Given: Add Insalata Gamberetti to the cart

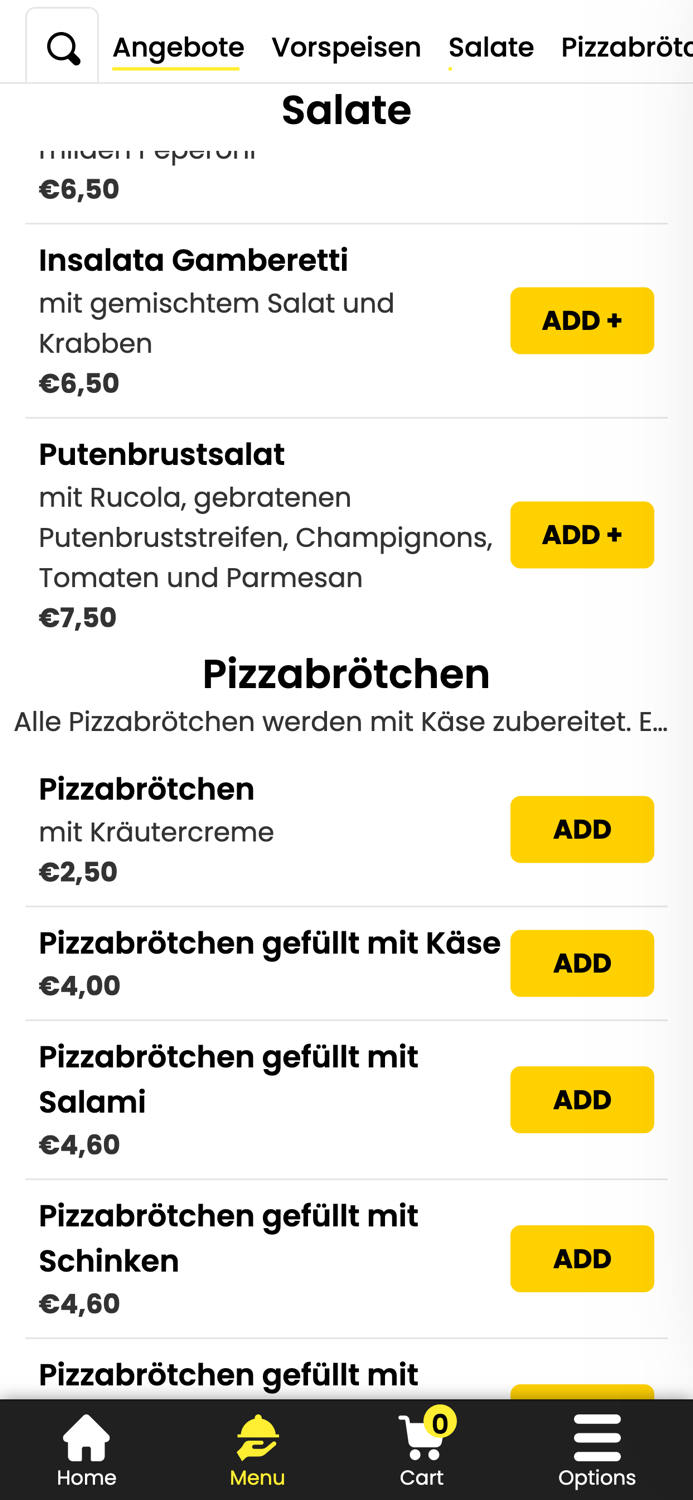Looking at the screenshot, I should point(582,320).
